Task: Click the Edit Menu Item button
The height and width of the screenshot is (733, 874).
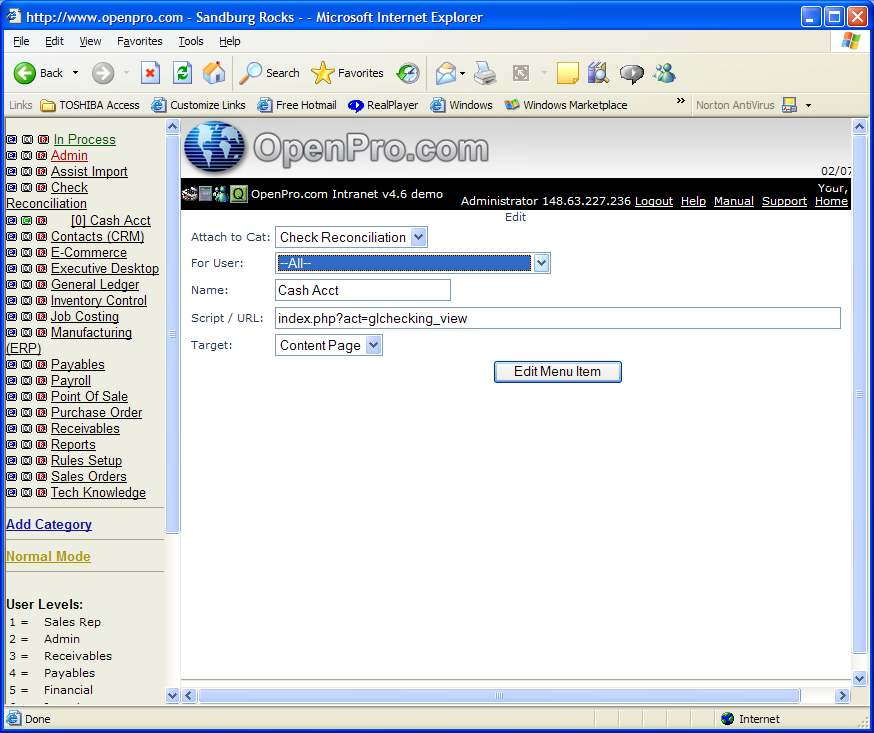Action: [x=557, y=372]
